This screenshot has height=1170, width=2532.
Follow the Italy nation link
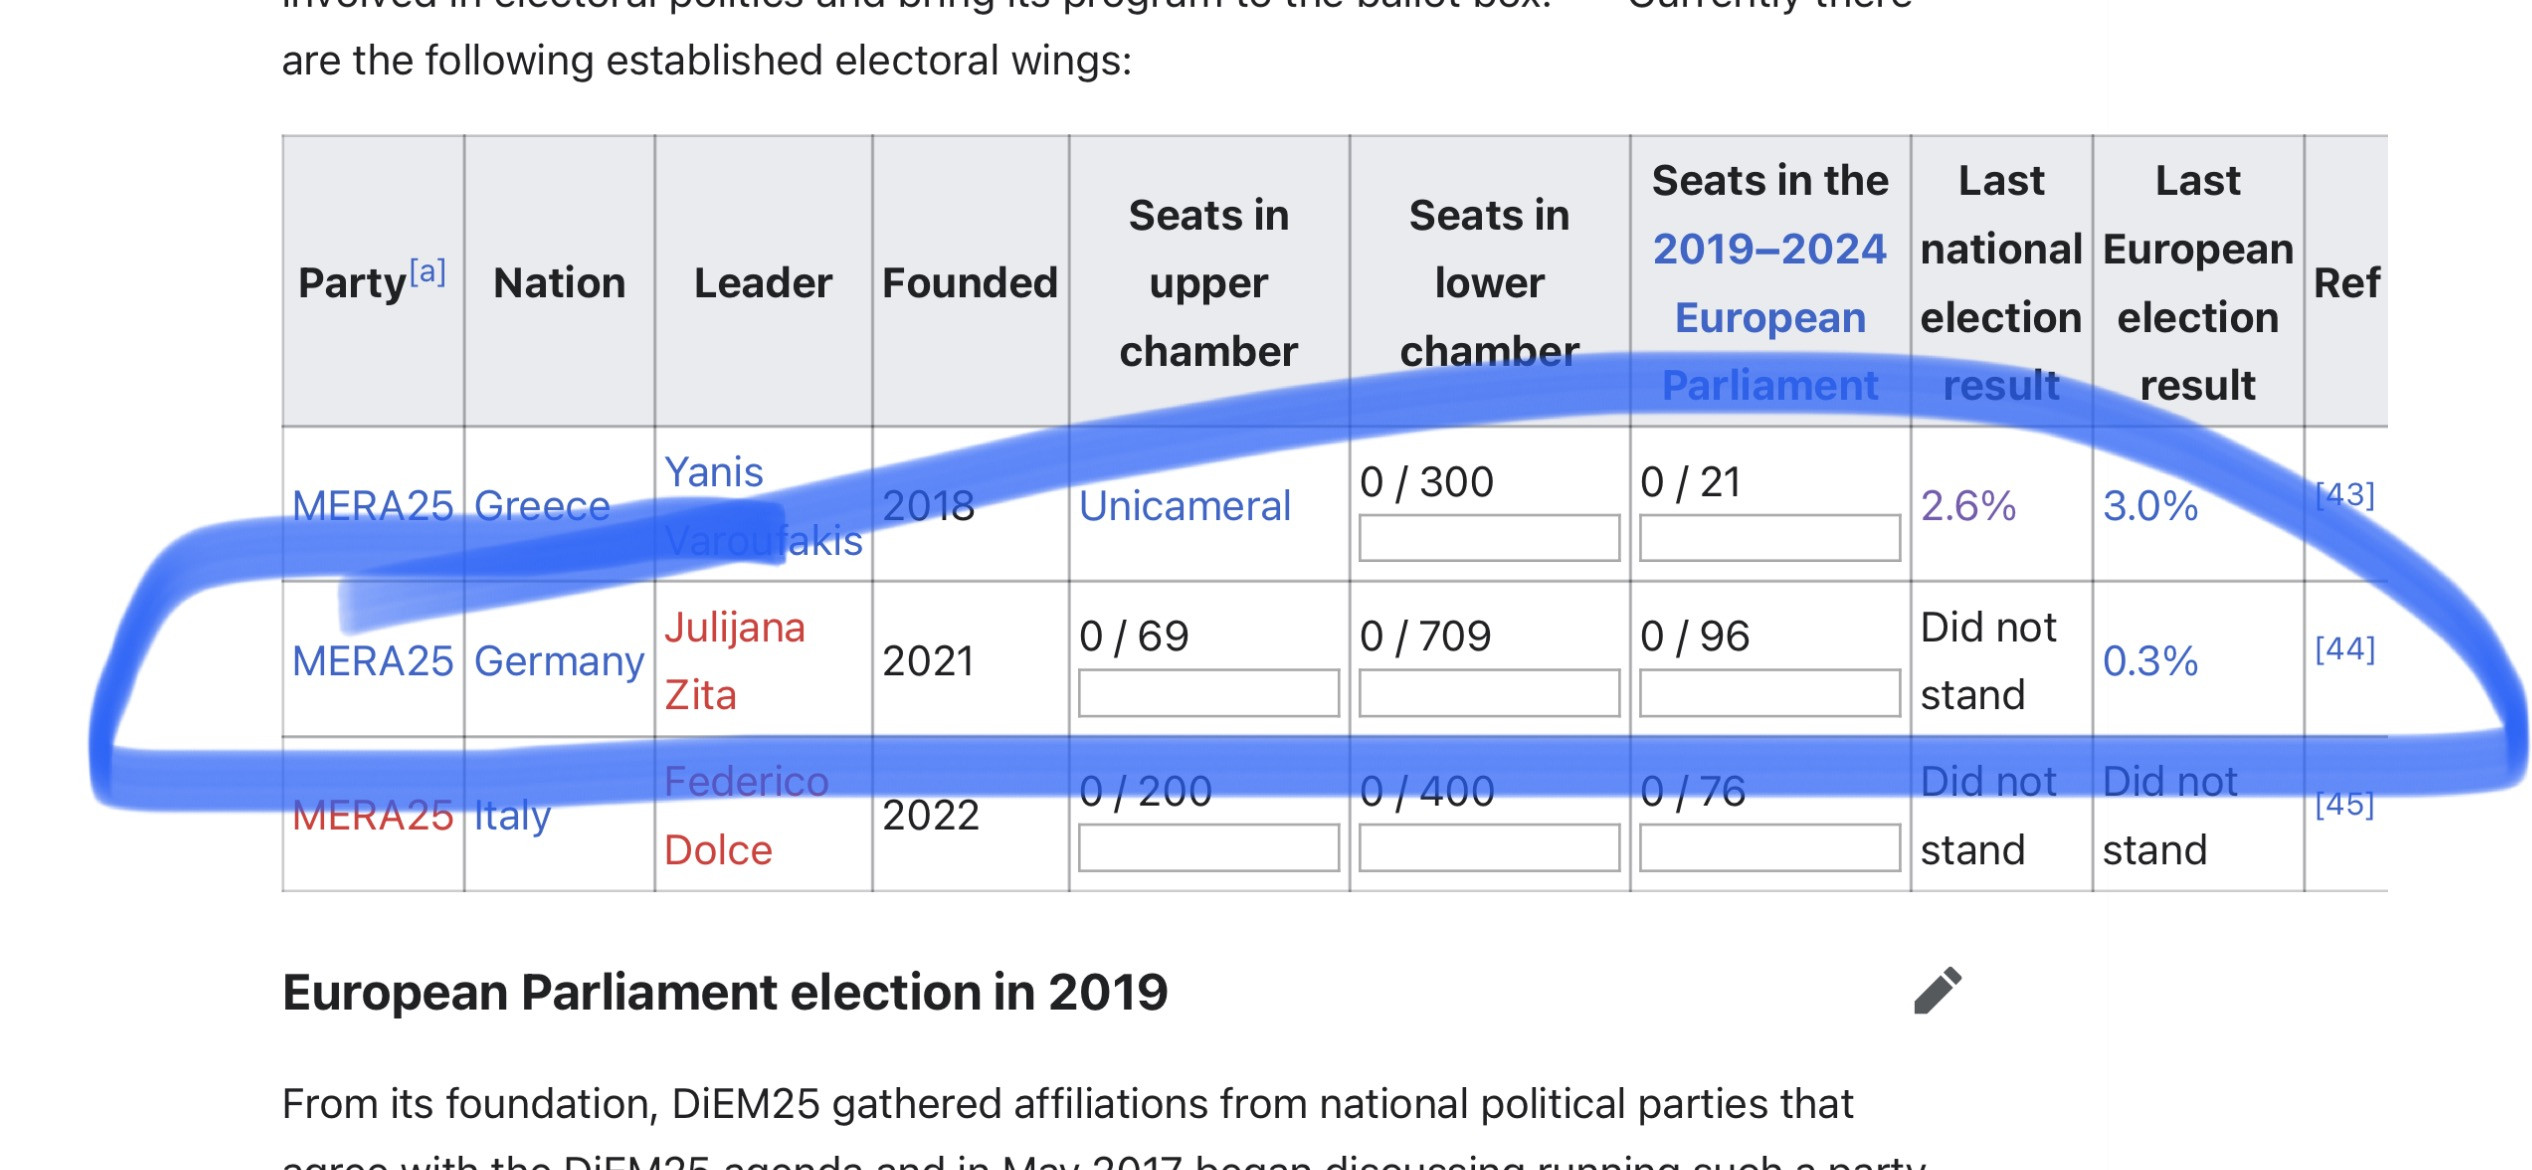512,816
